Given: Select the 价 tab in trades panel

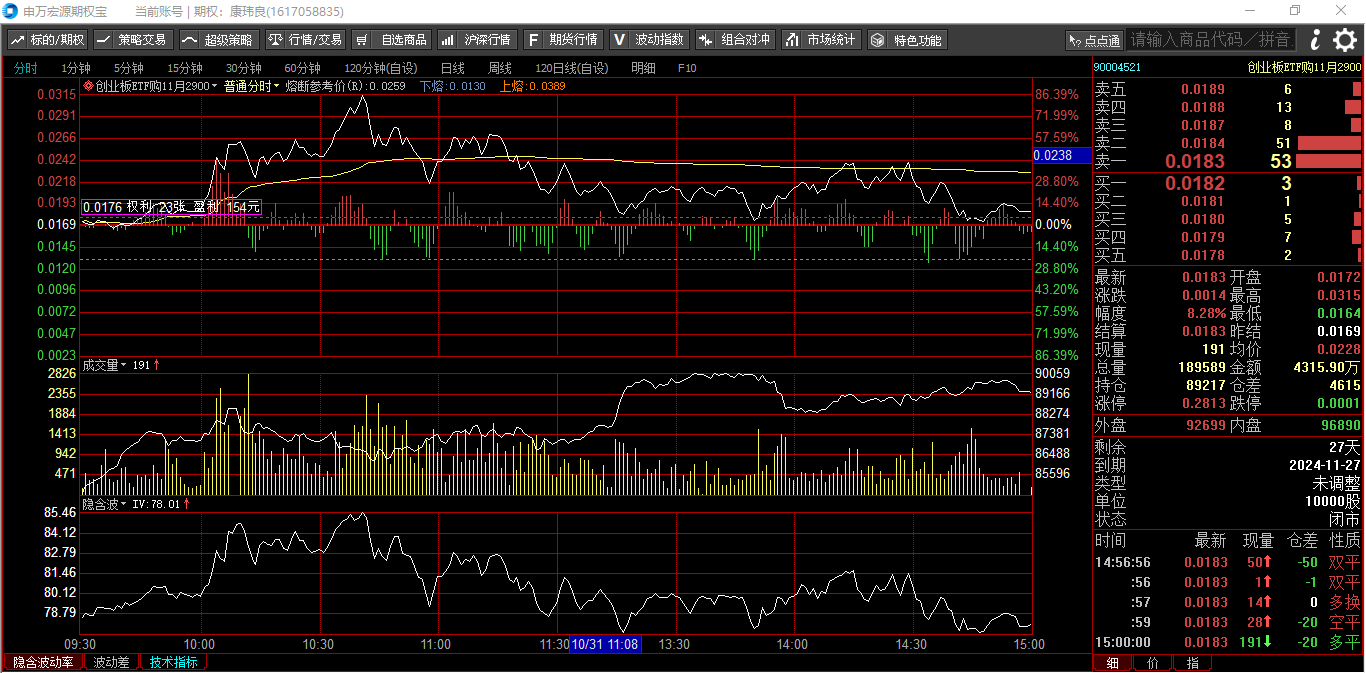Looking at the screenshot, I should click(x=1152, y=663).
